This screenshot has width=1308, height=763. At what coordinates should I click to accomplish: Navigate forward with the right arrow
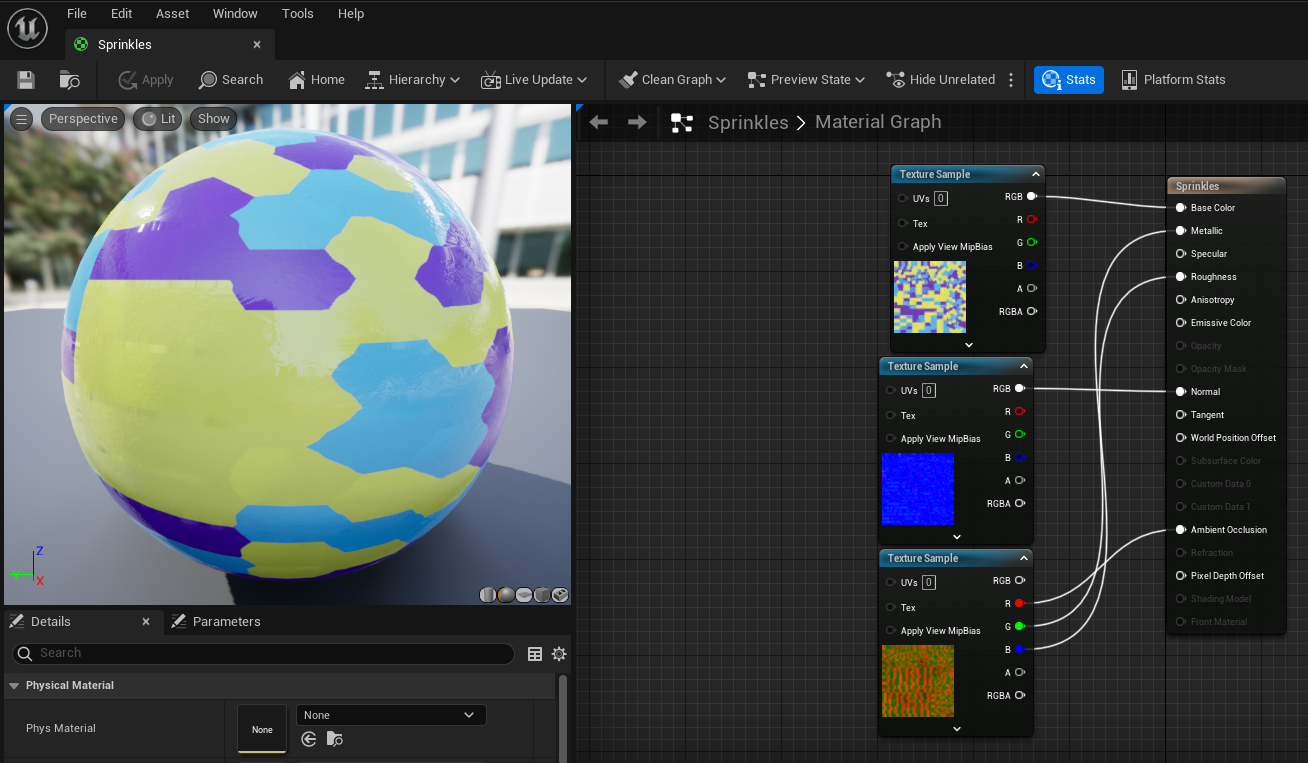637,122
